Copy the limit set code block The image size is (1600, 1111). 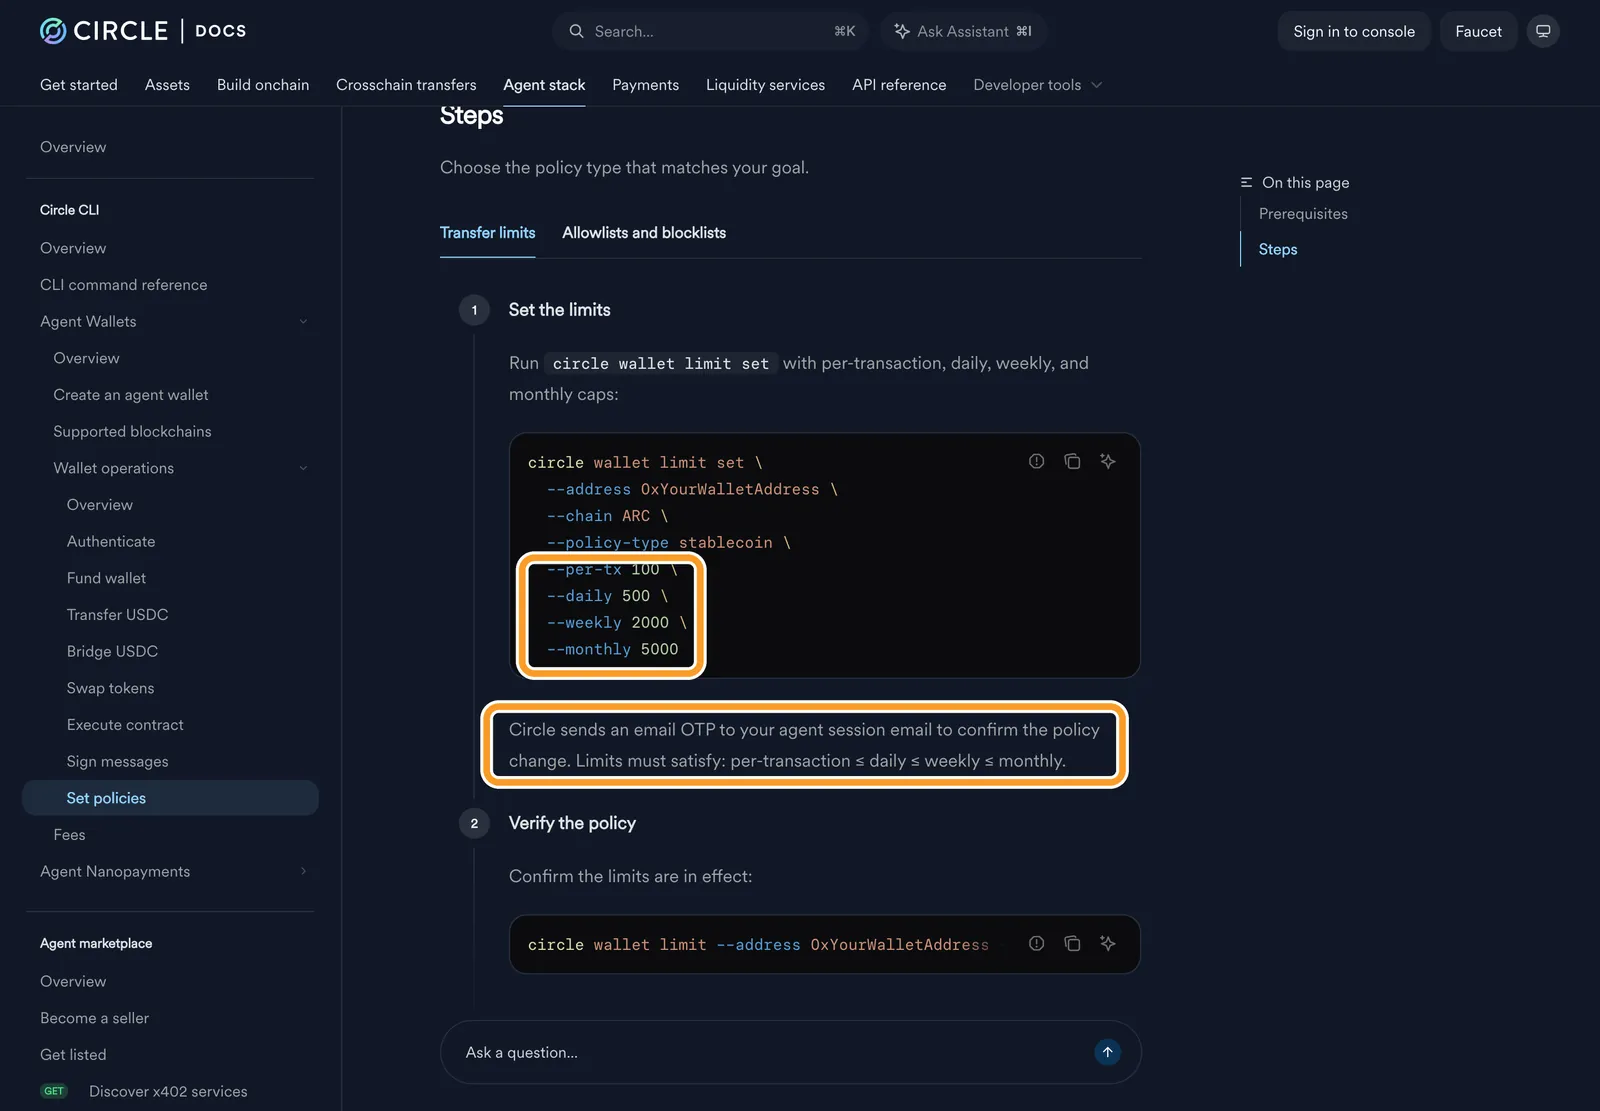(1072, 461)
